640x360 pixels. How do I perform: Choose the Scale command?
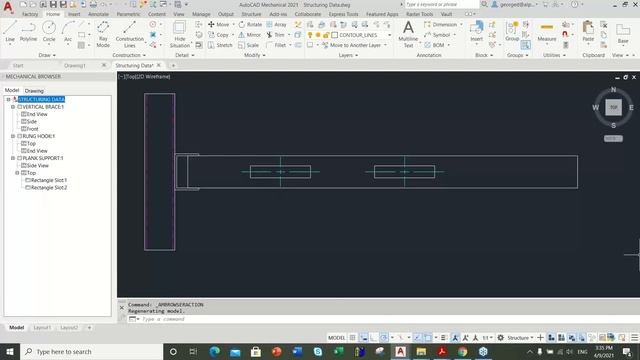point(249,45)
